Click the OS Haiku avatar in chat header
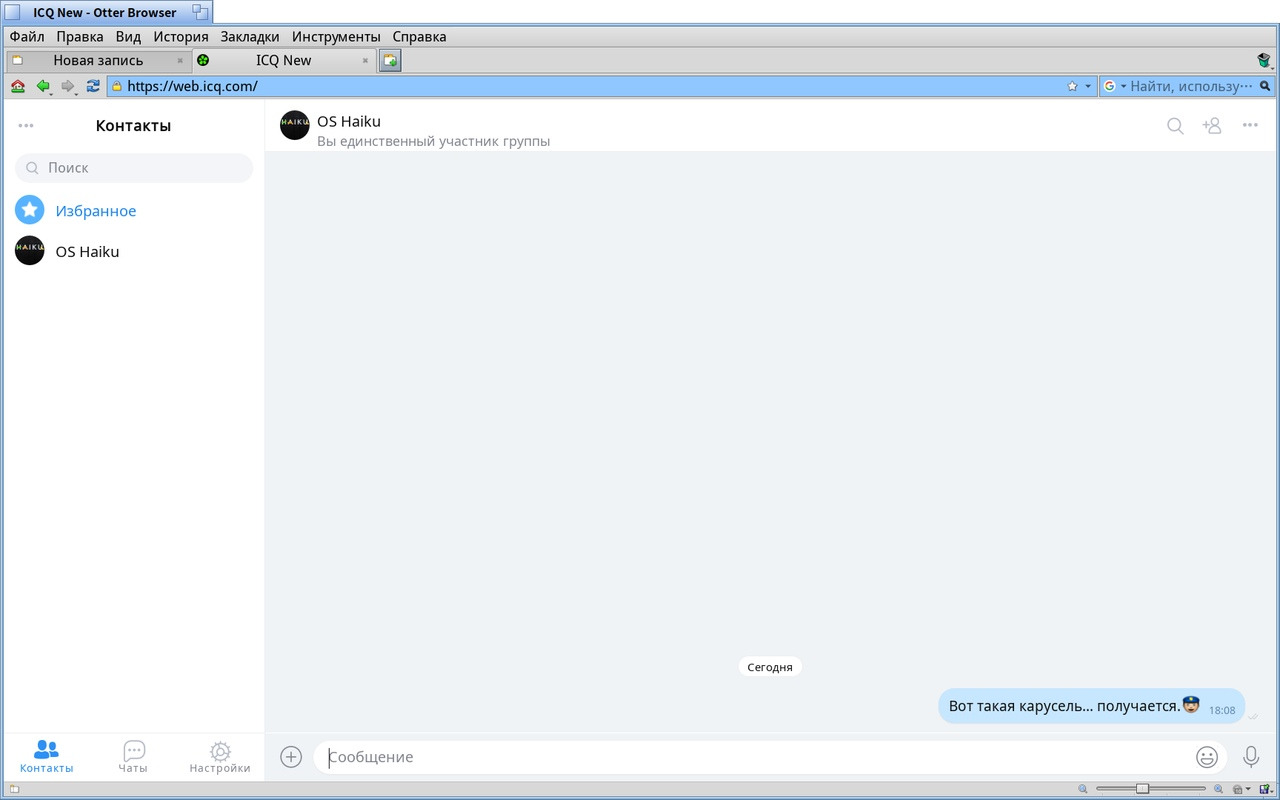This screenshot has width=1280, height=800. 295,125
